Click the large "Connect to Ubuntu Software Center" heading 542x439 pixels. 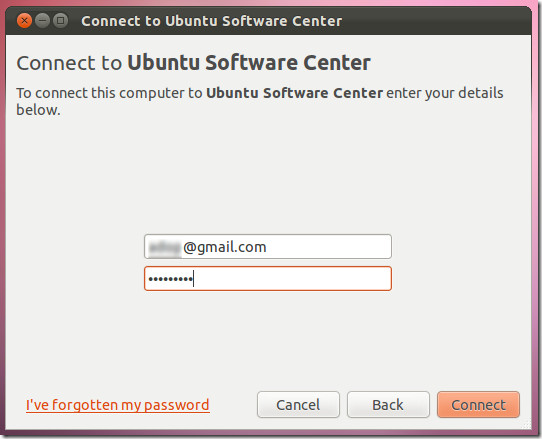[x=193, y=63]
